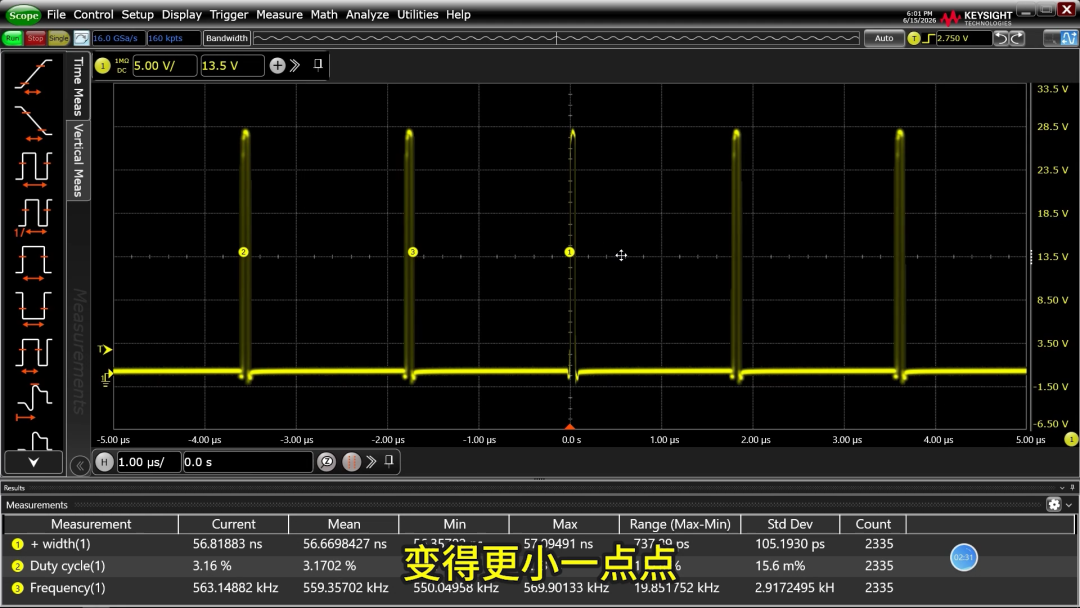Click the Std Dev column header

[789, 524]
